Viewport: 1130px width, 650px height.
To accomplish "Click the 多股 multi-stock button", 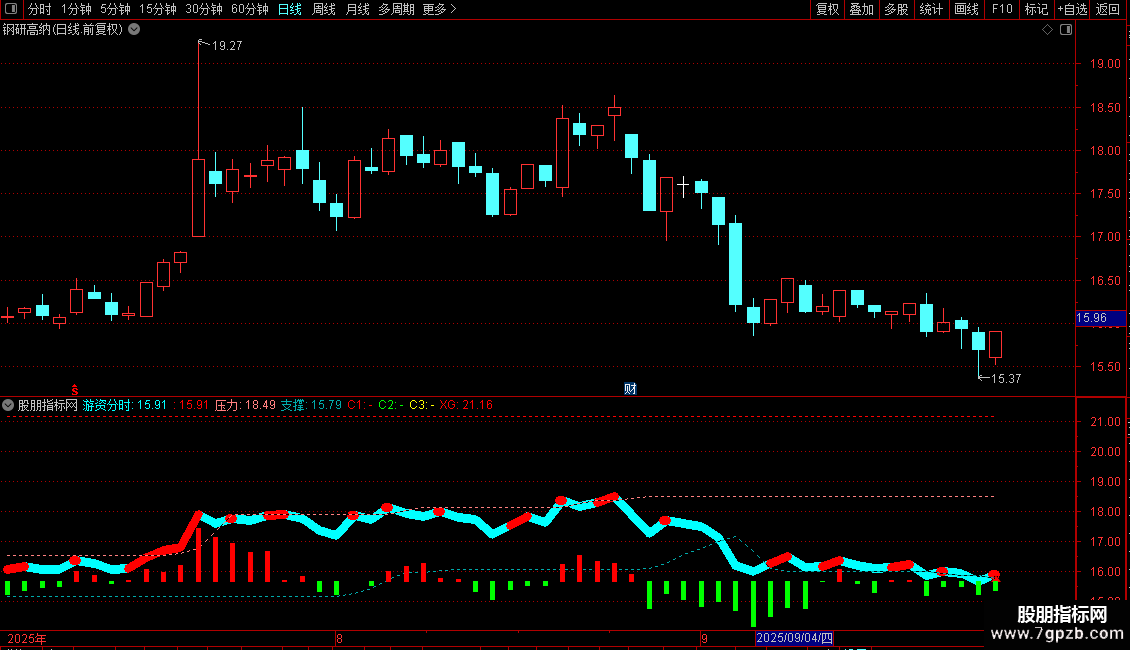I will click(x=896, y=9).
